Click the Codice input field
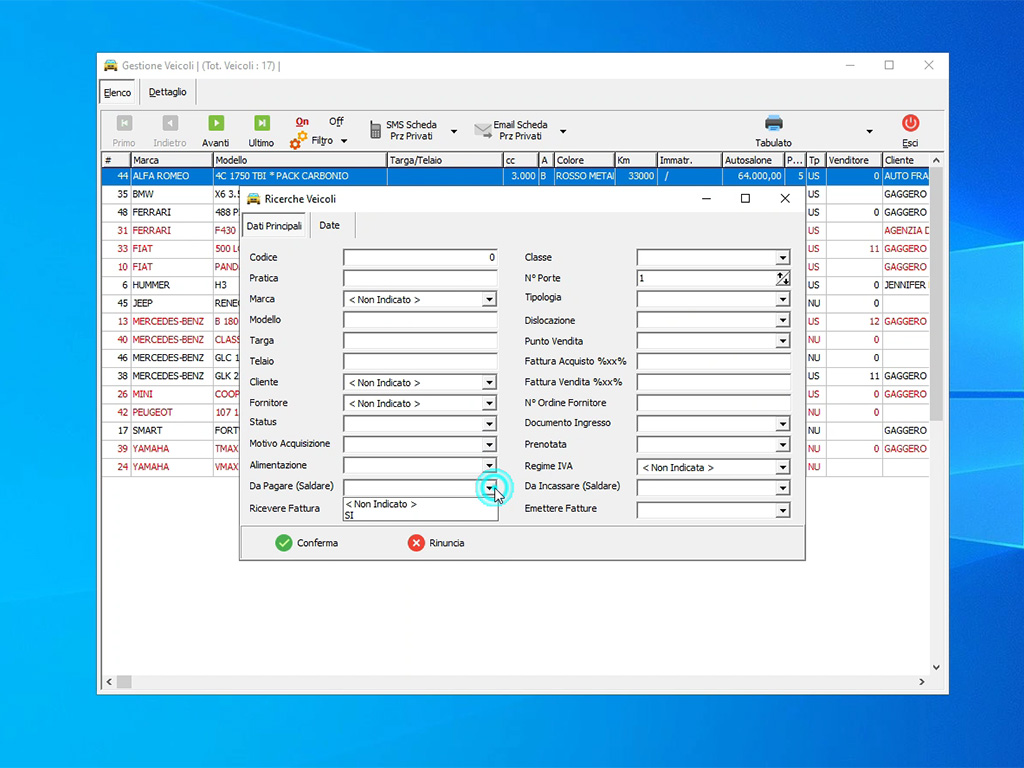1024x768 pixels. pos(421,257)
